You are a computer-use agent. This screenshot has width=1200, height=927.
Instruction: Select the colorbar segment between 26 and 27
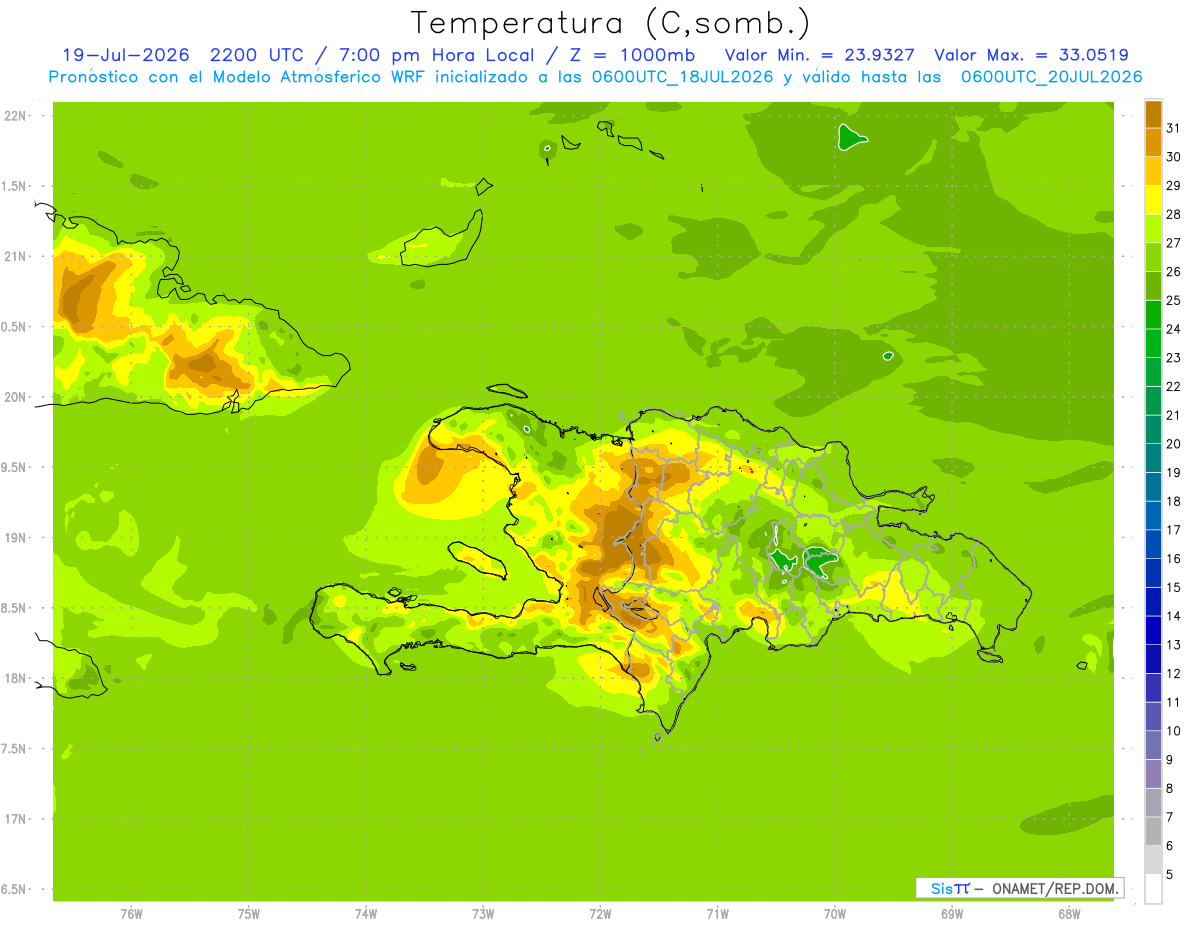tap(1153, 258)
